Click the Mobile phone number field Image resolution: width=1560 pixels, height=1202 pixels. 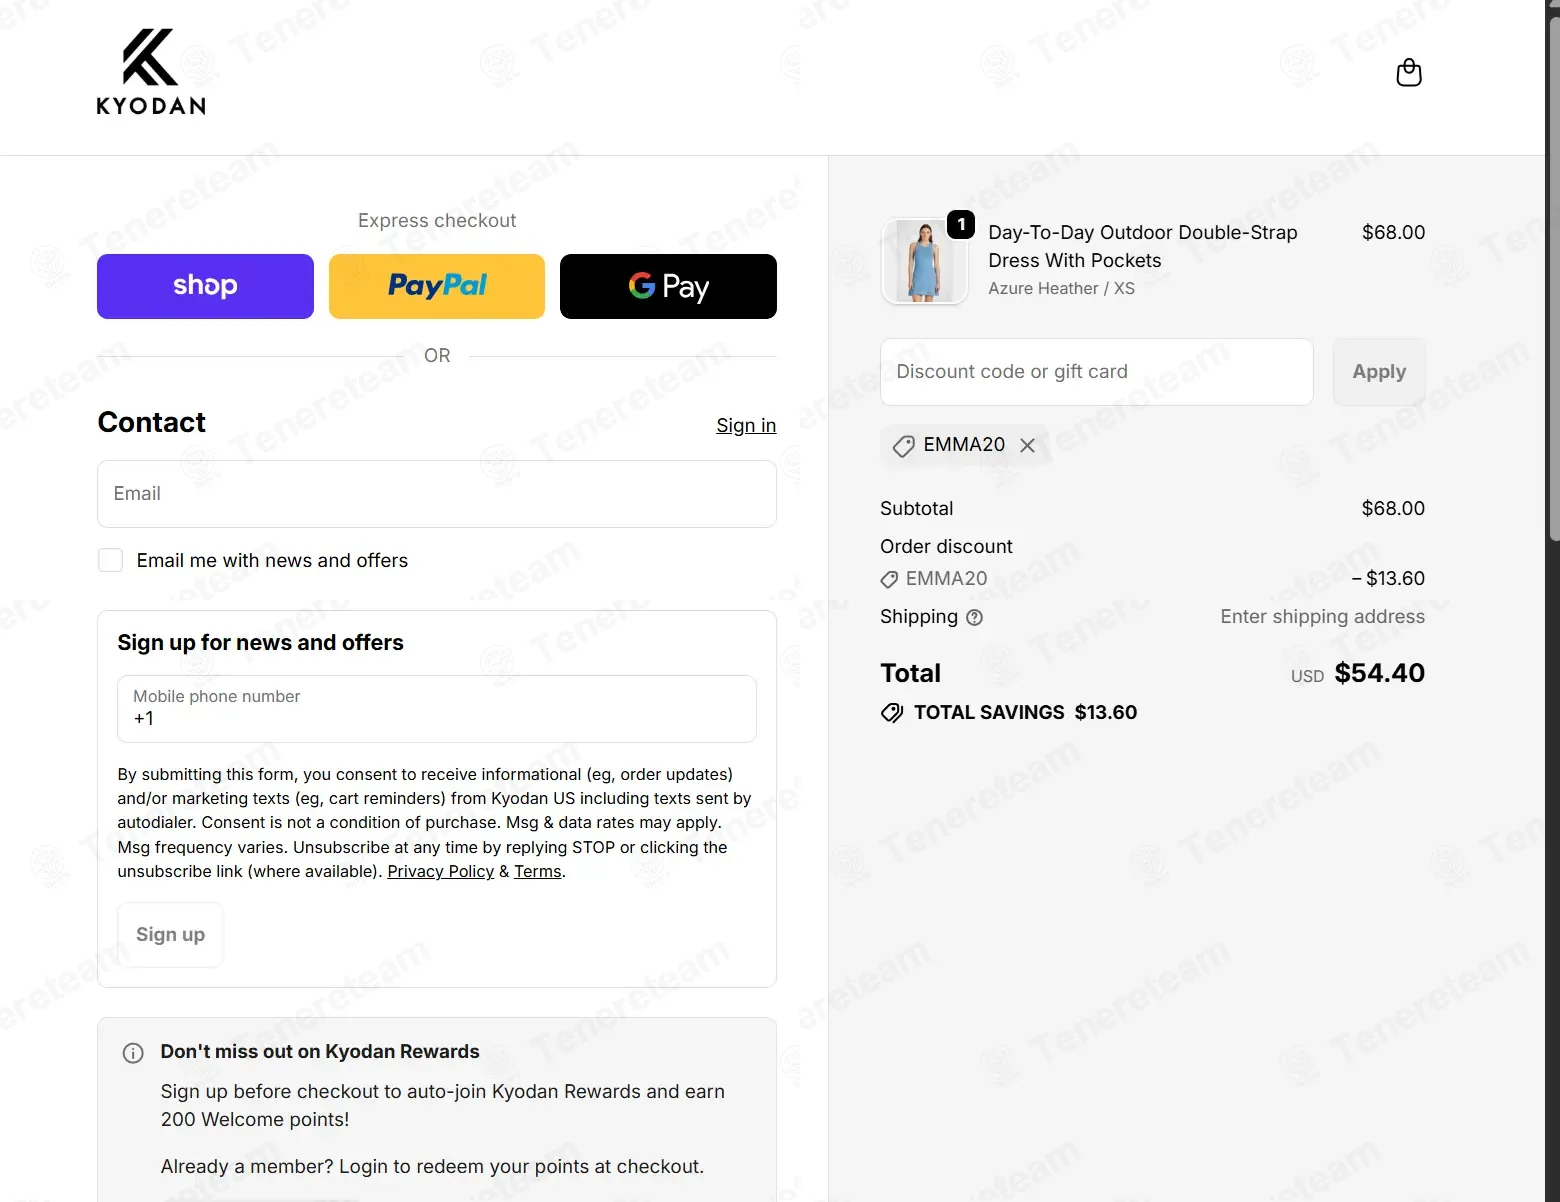tap(437, 709)
